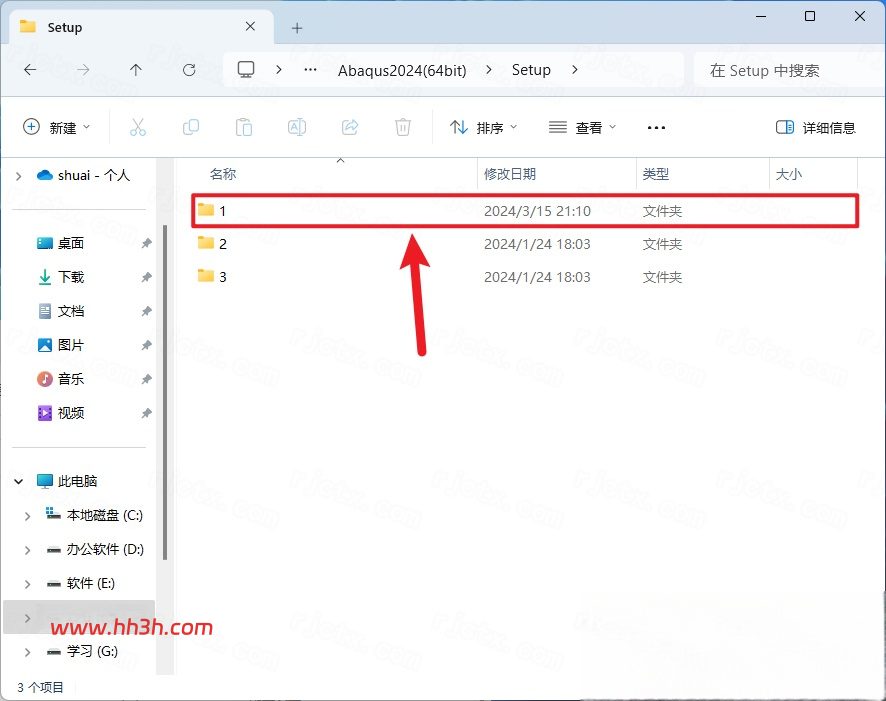Open 音乐 (Music) quick access

click(x=60, y=379)
